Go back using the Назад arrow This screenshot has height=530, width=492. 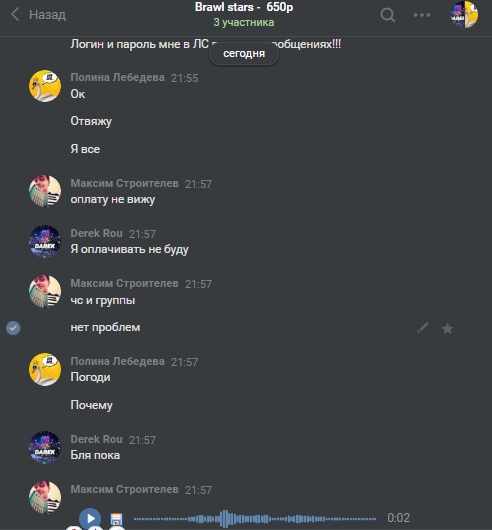[x=15, y=15]
